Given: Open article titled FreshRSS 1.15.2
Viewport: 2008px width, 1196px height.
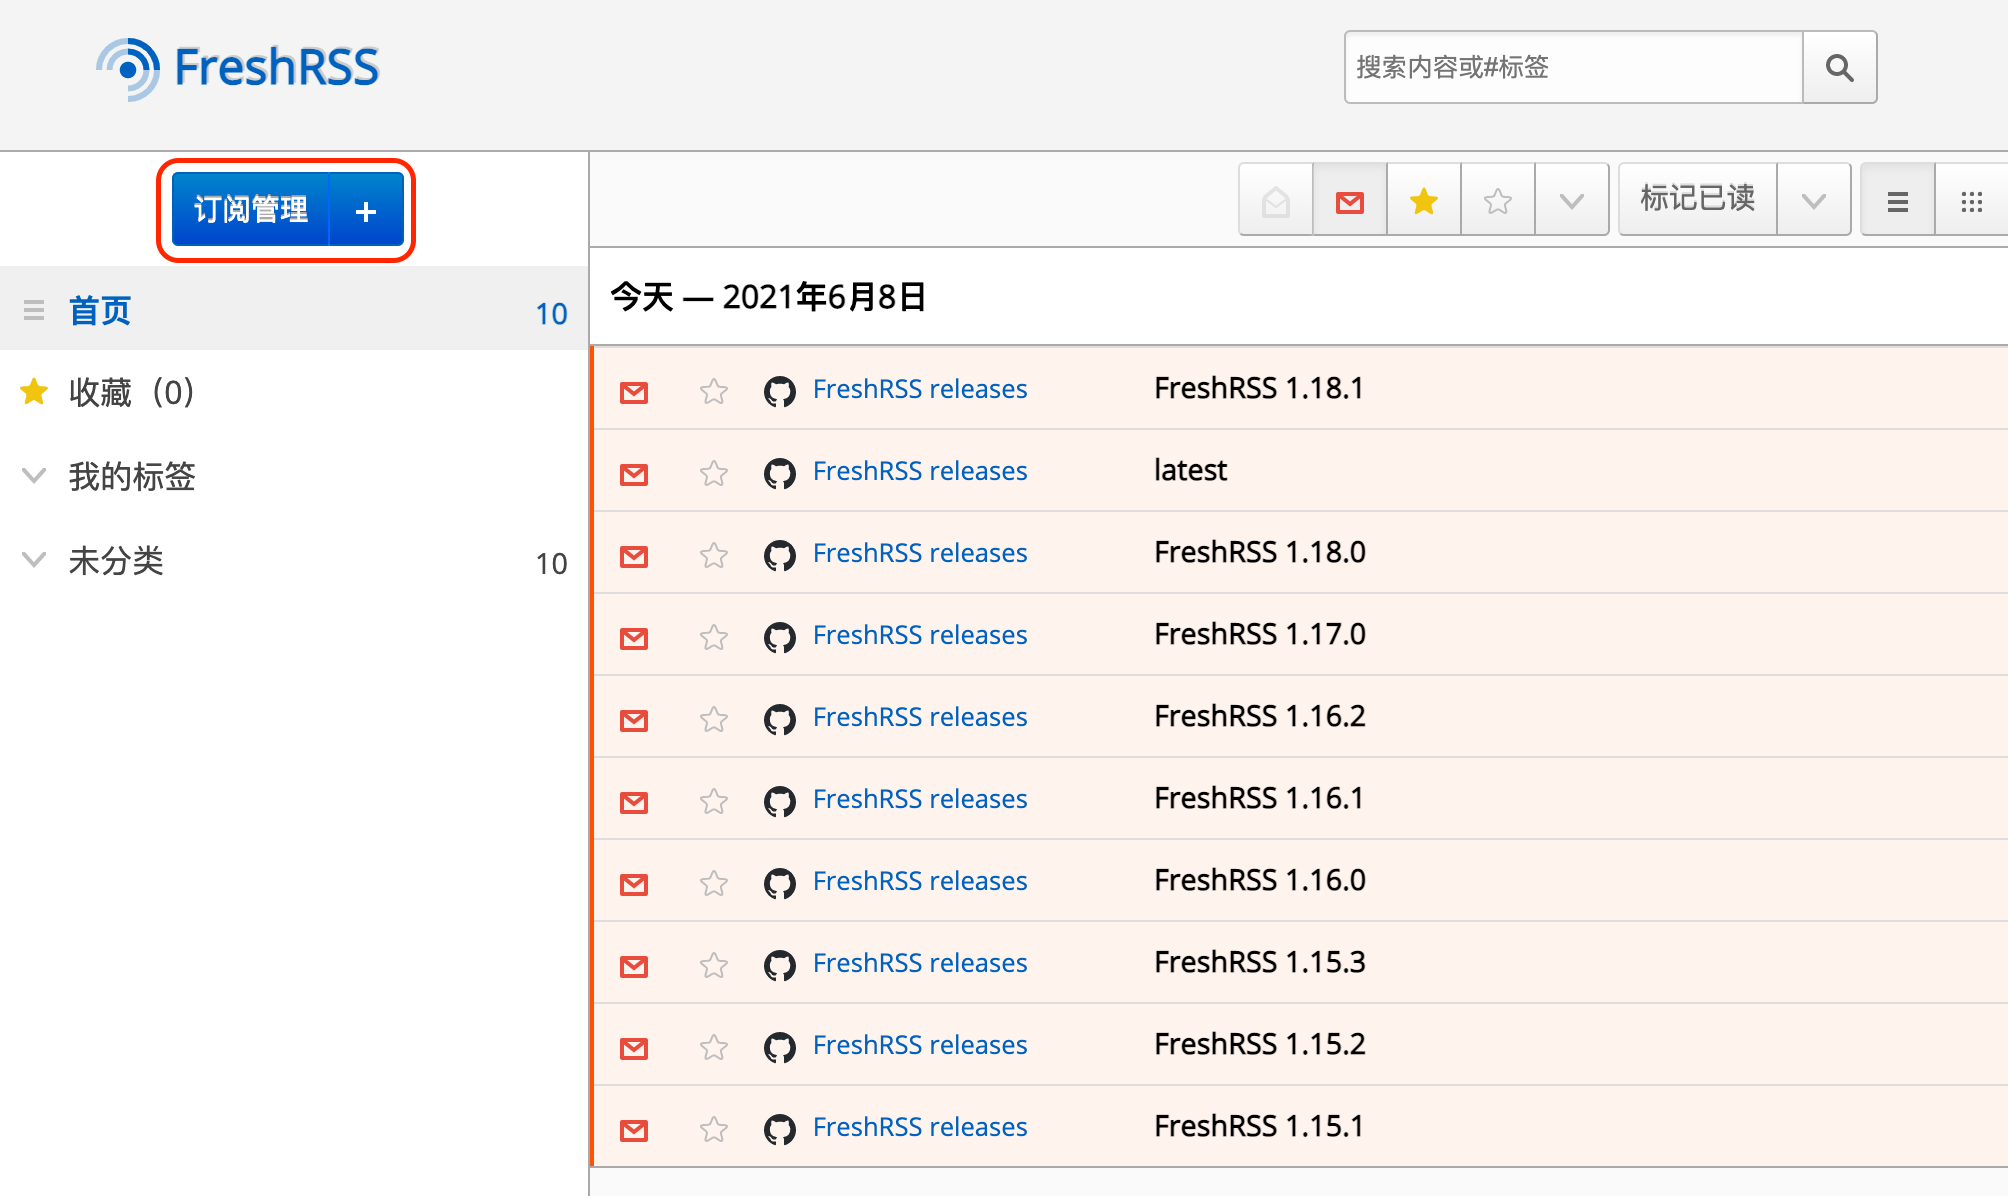Looking at the screenshot, I should (x=1260, y=1044).
